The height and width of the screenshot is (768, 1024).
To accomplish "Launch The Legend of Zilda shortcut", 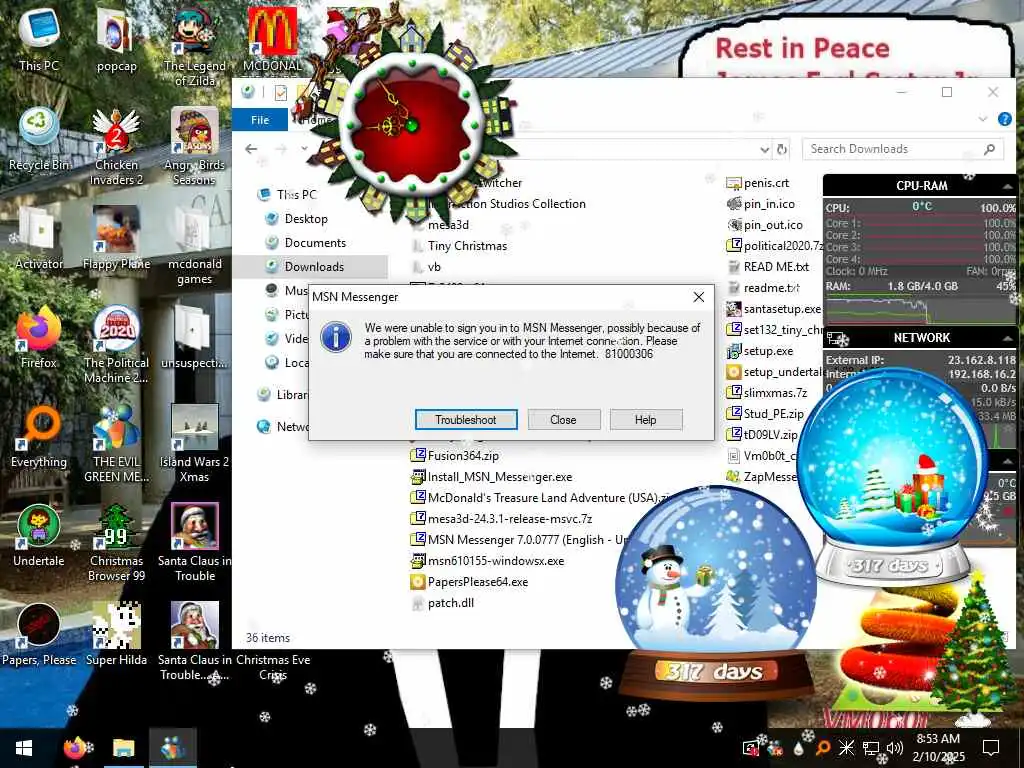I will [x=194, y=47].
